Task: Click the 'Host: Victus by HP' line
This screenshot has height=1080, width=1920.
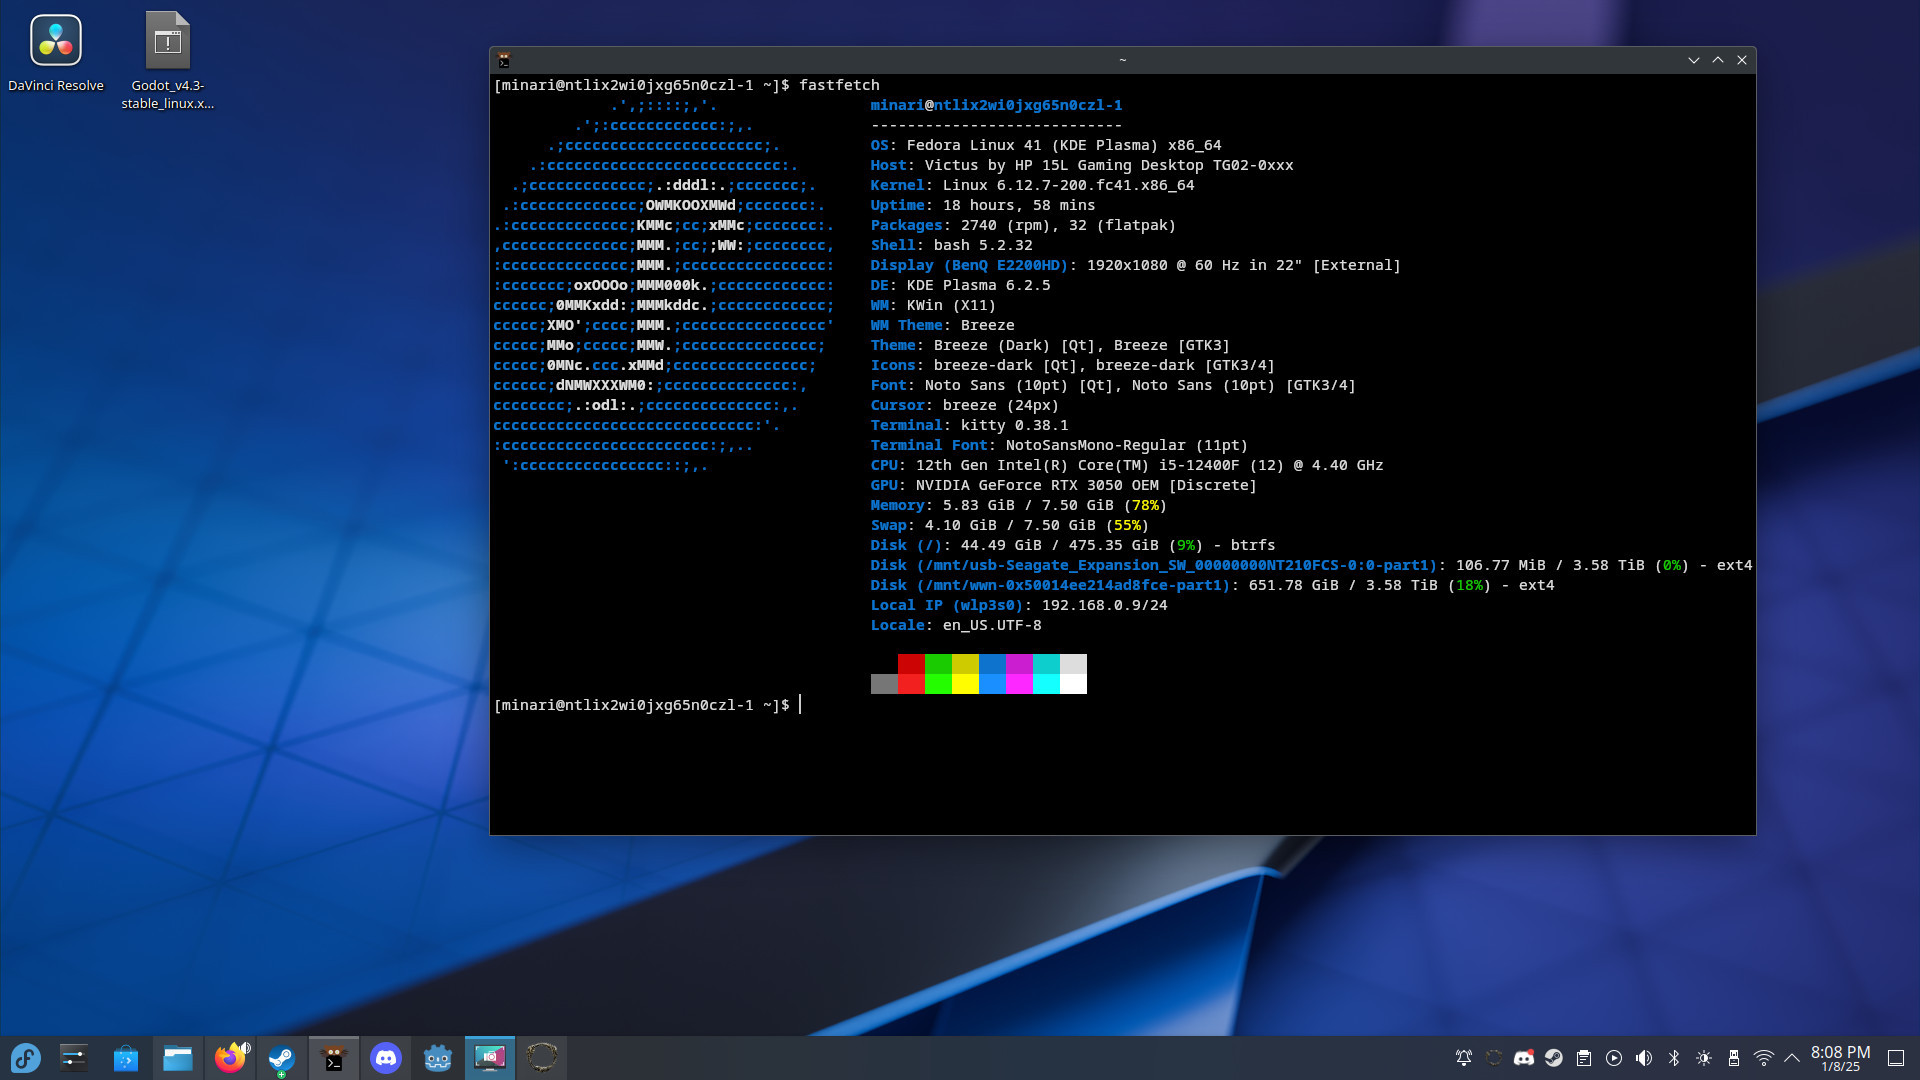Action: click(x=1082, y=165)
